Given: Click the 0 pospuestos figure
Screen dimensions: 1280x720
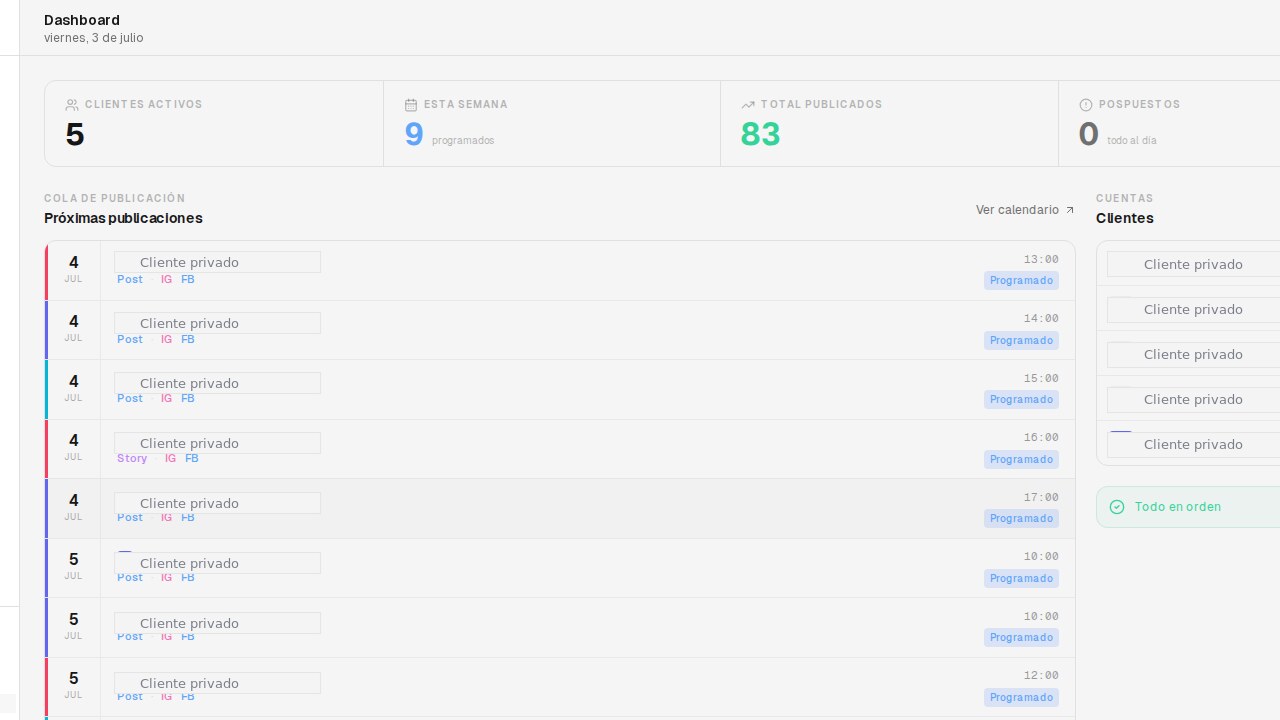Looking at the screenshot, I should coord(1089,134).
